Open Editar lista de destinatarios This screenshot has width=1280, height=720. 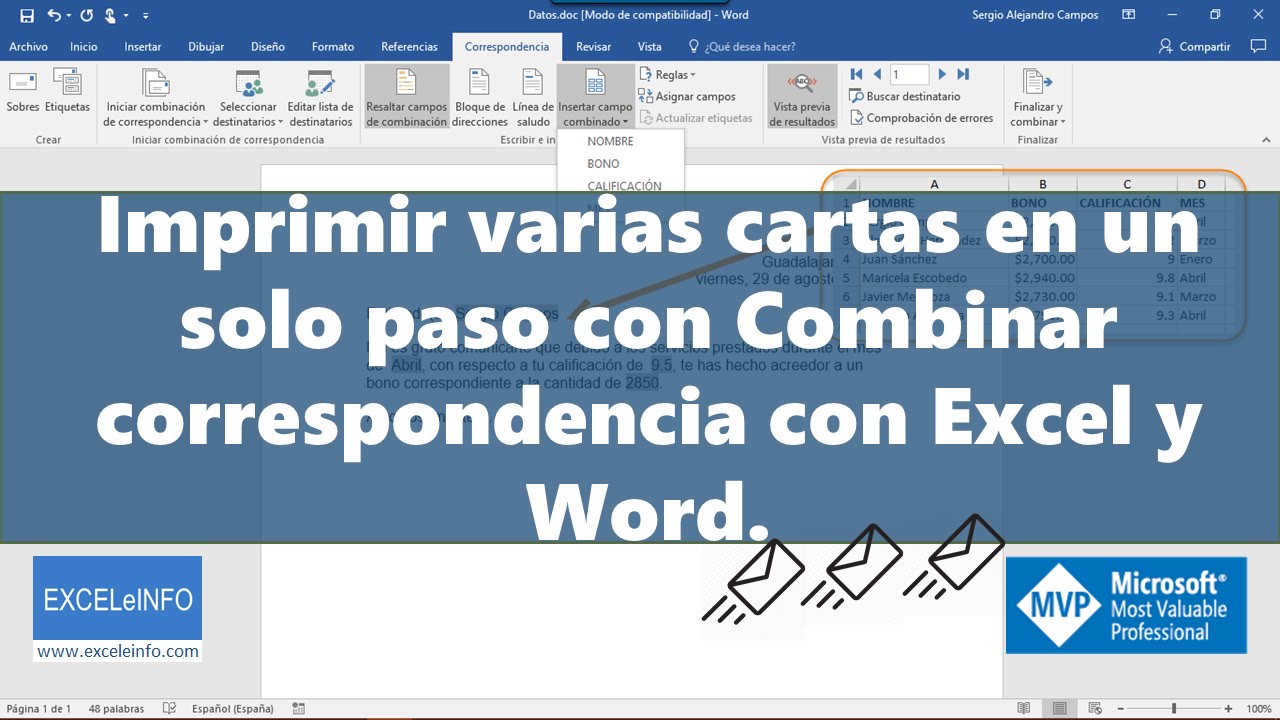[320, 98]
